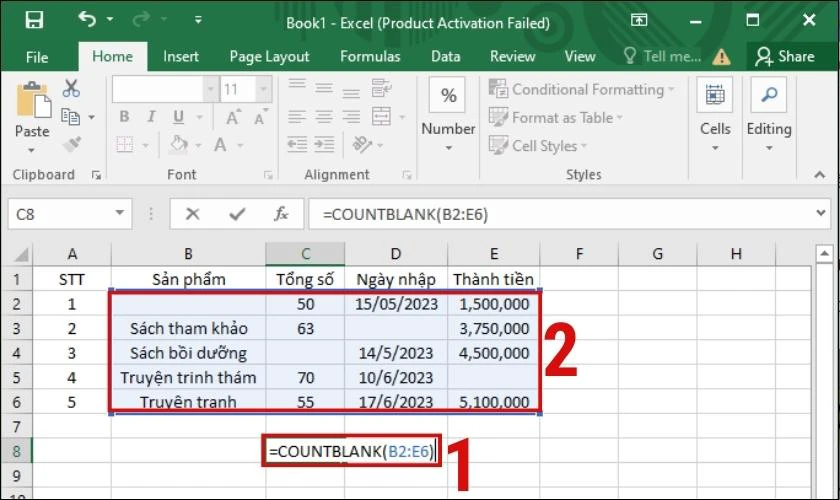Open the font size dropdown
Viewport: 840px width, 500px height.
click(x=263, y=89)
